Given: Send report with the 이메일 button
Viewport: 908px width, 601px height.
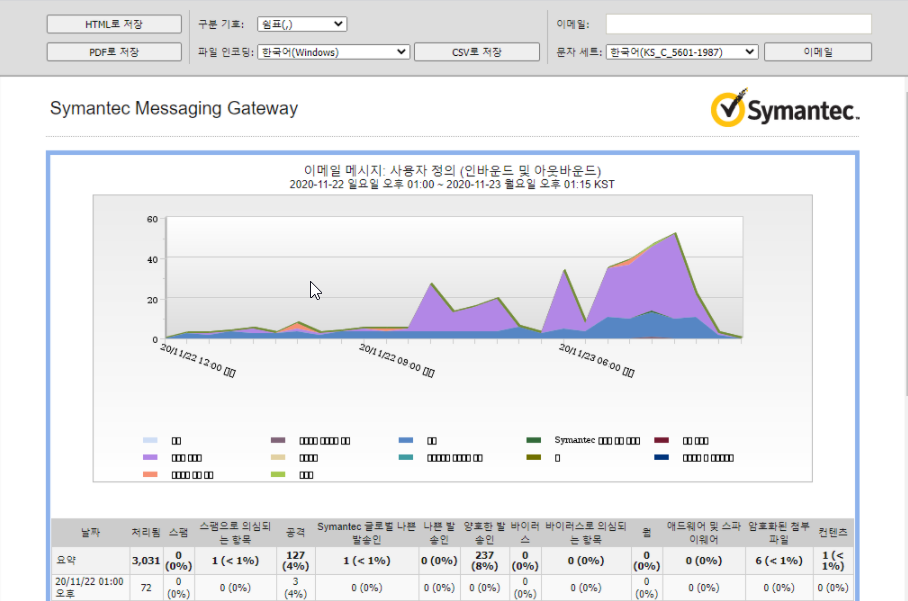Looking at the screenshot, I should tap(818, 52).
